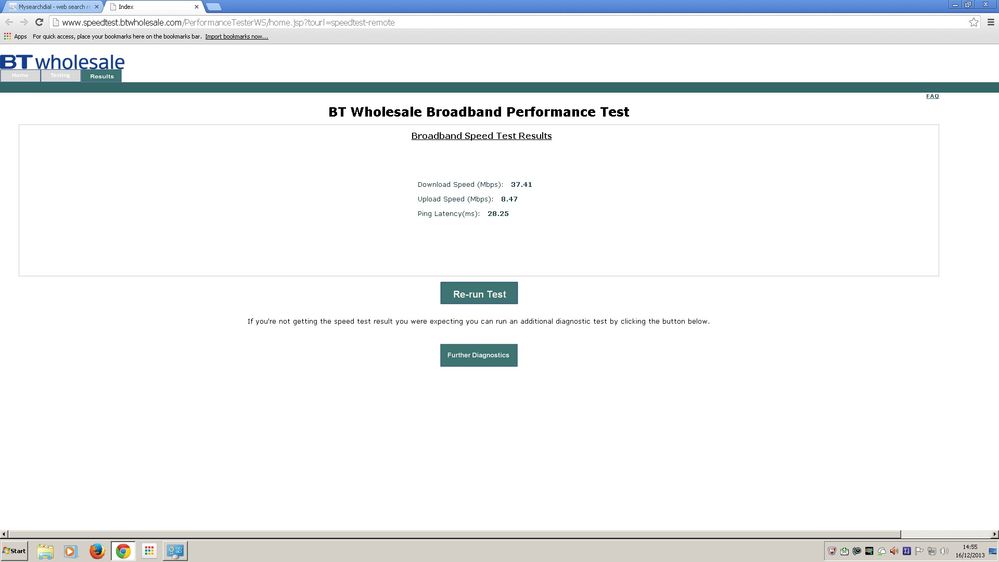Click the grey speaker tray icon

tap(944, 551)
